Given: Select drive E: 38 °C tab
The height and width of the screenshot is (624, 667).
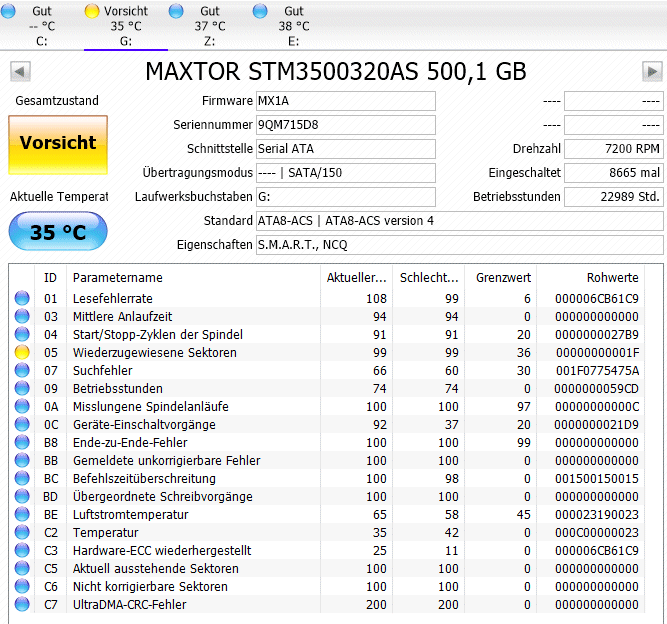Looking at the screenshot, I should (294, 26).
